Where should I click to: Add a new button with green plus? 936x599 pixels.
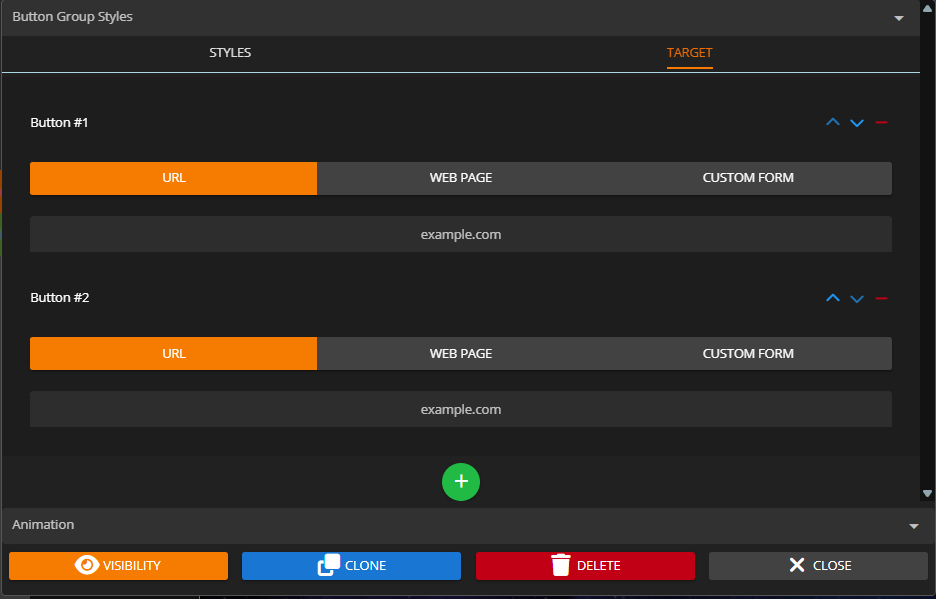pos(461,482)
